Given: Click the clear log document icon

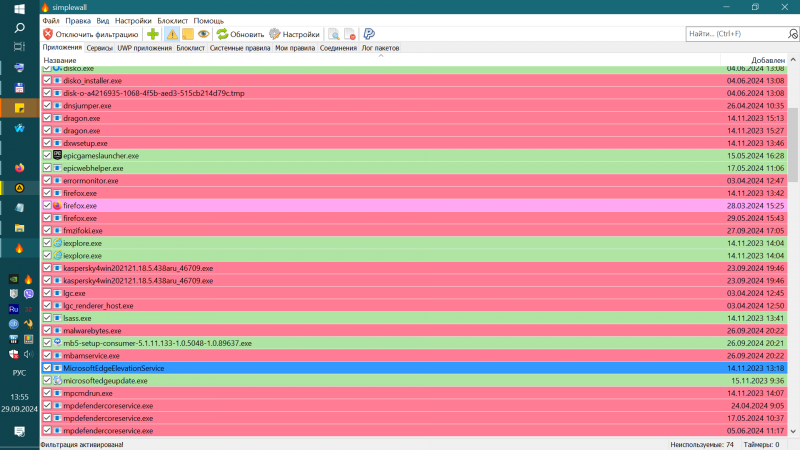Looking at the screenshot, I should (x=350, y=34).
